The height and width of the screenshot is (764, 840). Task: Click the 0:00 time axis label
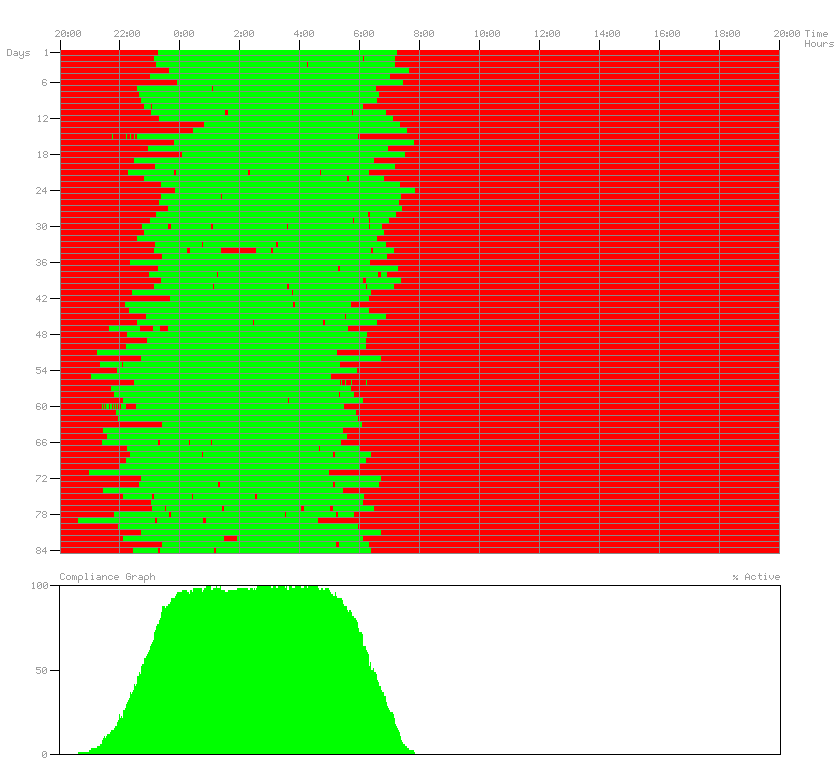click(184, 34)
